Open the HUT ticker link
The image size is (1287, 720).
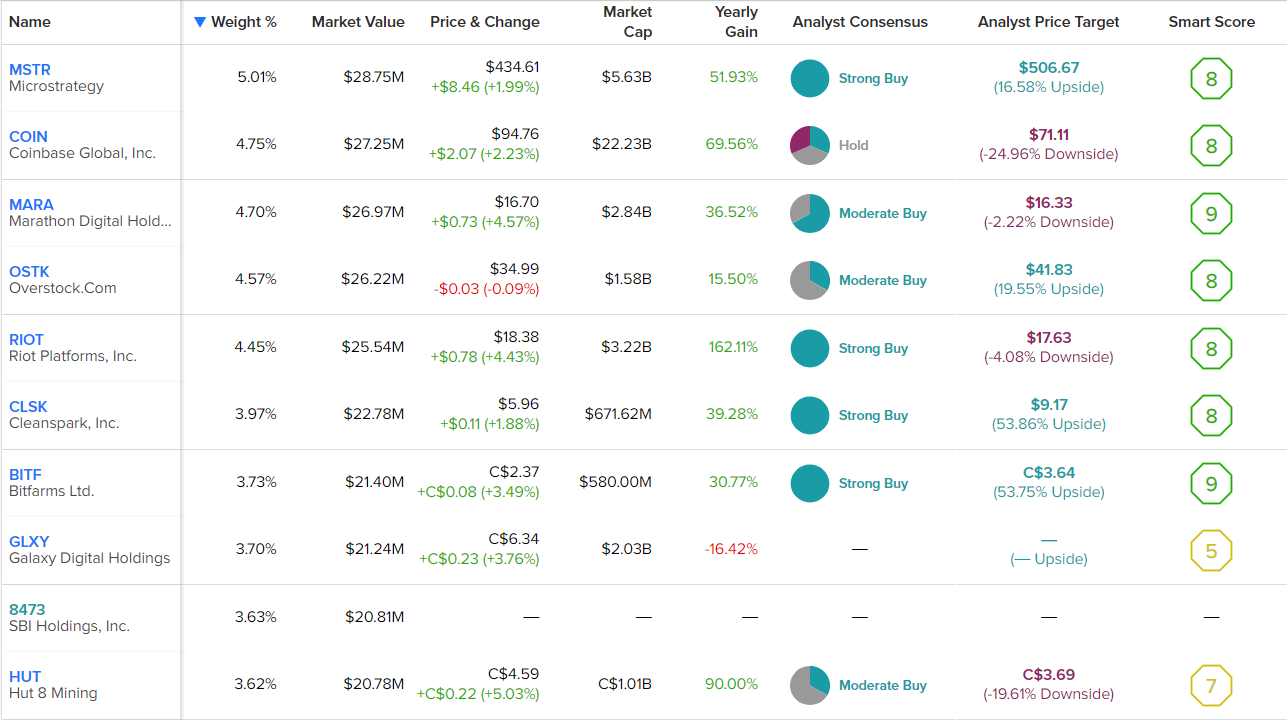point(25,677)
